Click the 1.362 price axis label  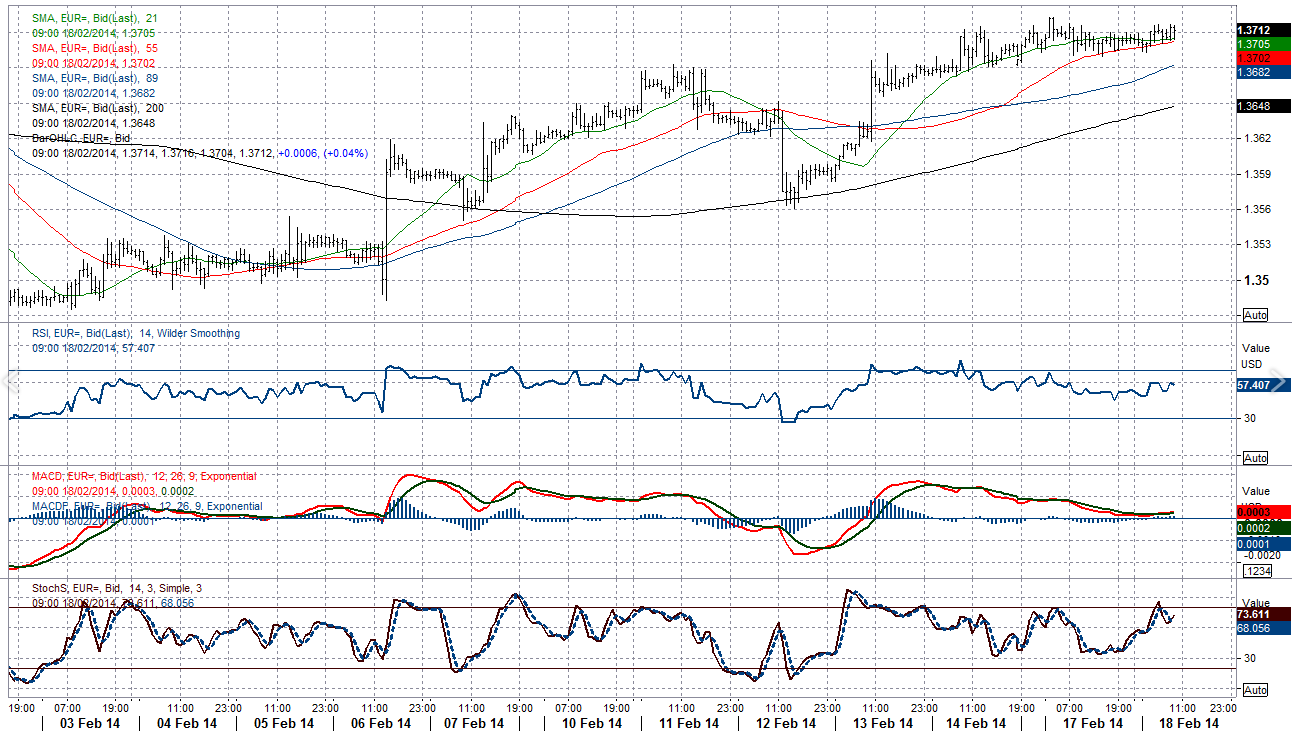click(x=1256, y=139)
